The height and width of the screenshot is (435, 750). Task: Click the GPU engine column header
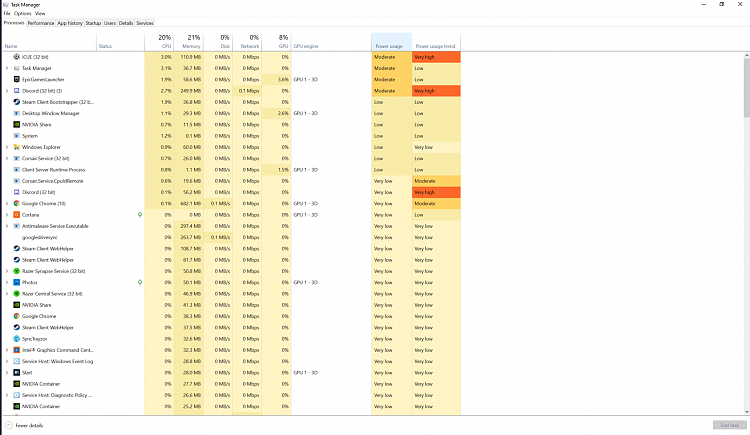click(x=331, y=42)
